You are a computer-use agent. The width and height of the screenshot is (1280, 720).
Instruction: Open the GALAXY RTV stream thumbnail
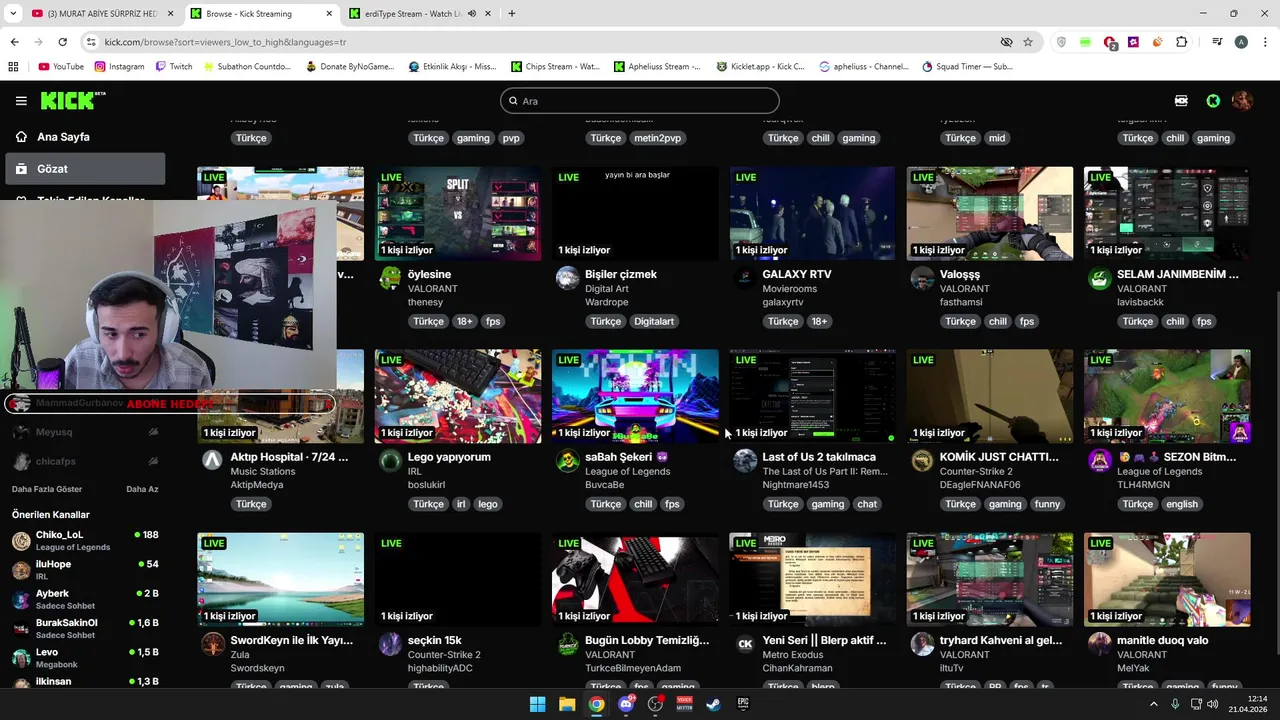pyautogui.click(x=812, y=213)
